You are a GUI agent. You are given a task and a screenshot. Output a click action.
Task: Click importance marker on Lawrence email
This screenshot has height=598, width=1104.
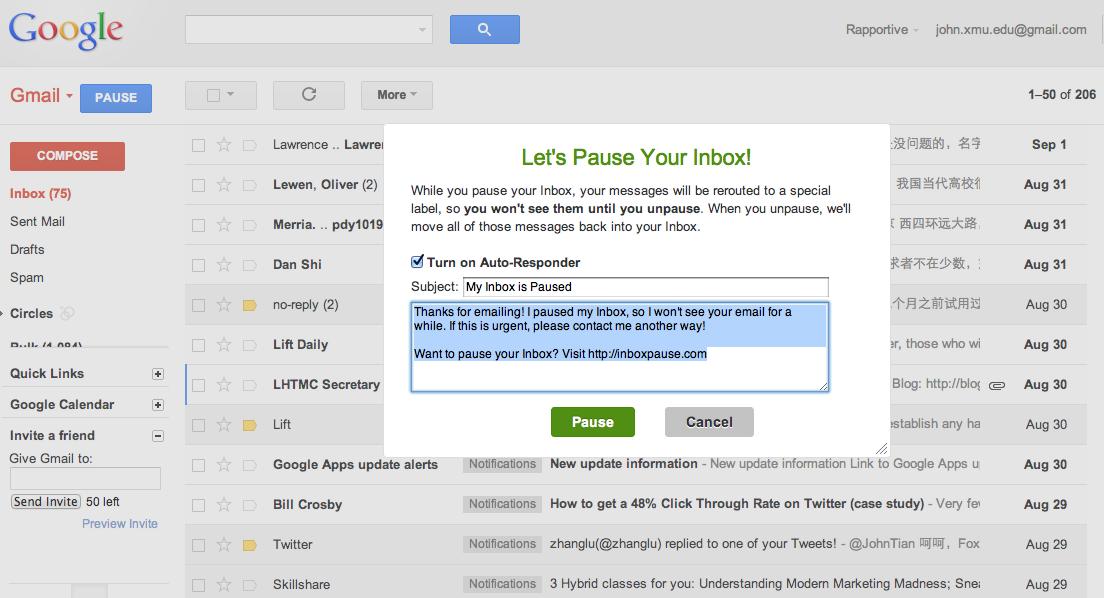249,145
